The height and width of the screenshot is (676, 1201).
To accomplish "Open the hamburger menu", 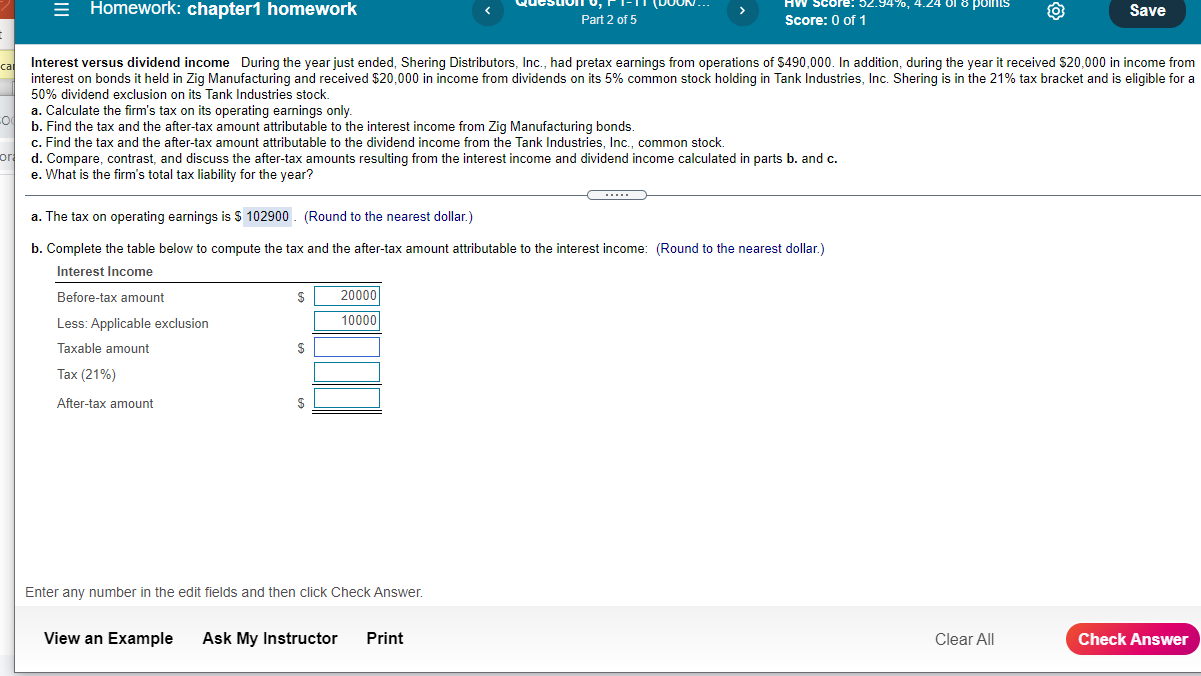I will [x=60, y=10].
